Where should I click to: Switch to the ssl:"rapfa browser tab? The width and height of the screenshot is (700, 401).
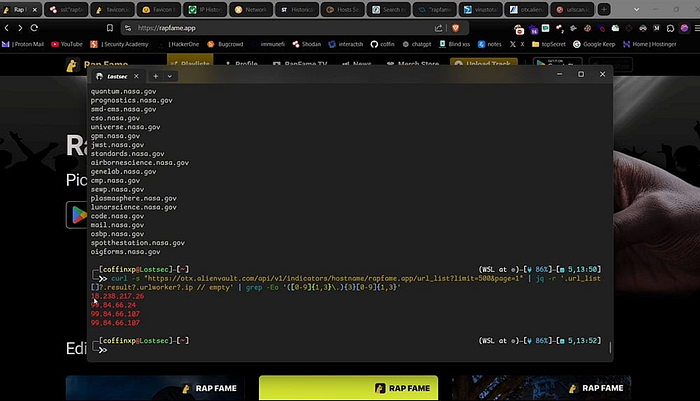tap(66, 9)
